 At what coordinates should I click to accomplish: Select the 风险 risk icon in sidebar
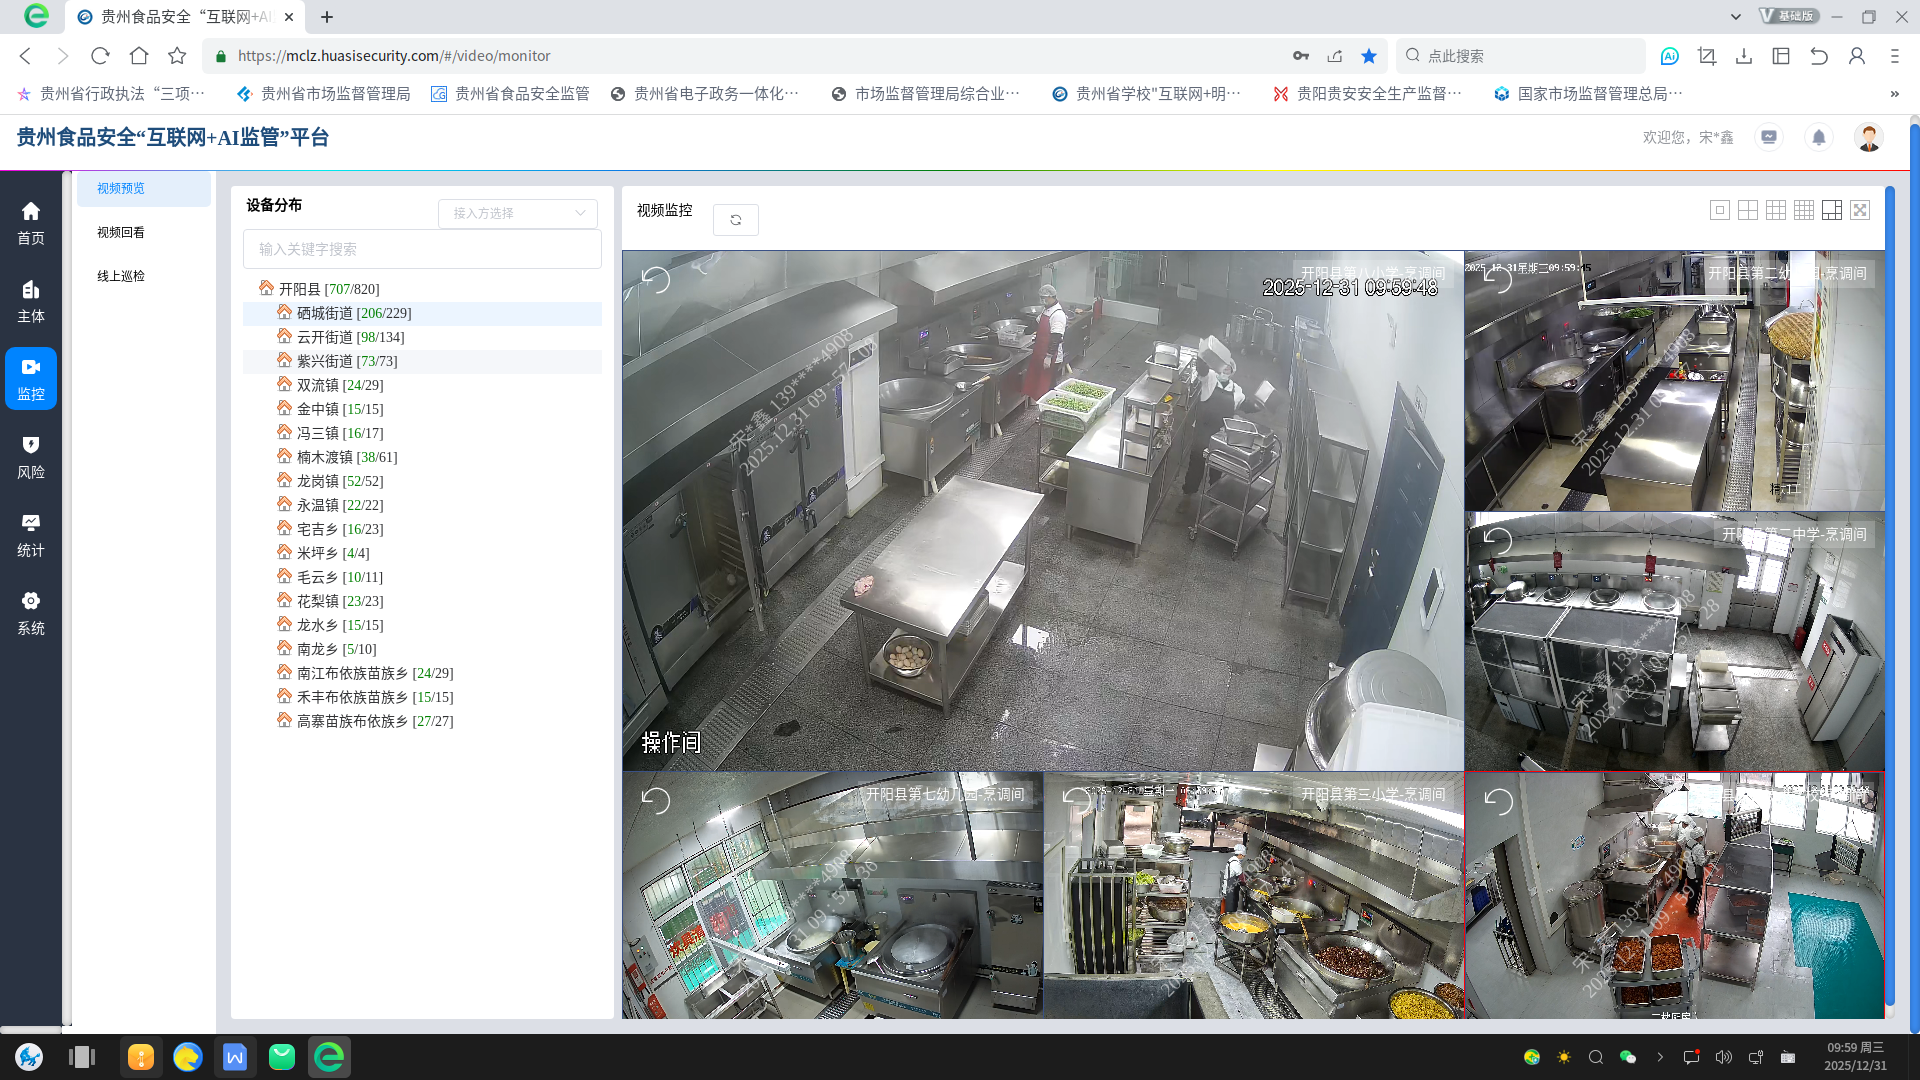30,456
